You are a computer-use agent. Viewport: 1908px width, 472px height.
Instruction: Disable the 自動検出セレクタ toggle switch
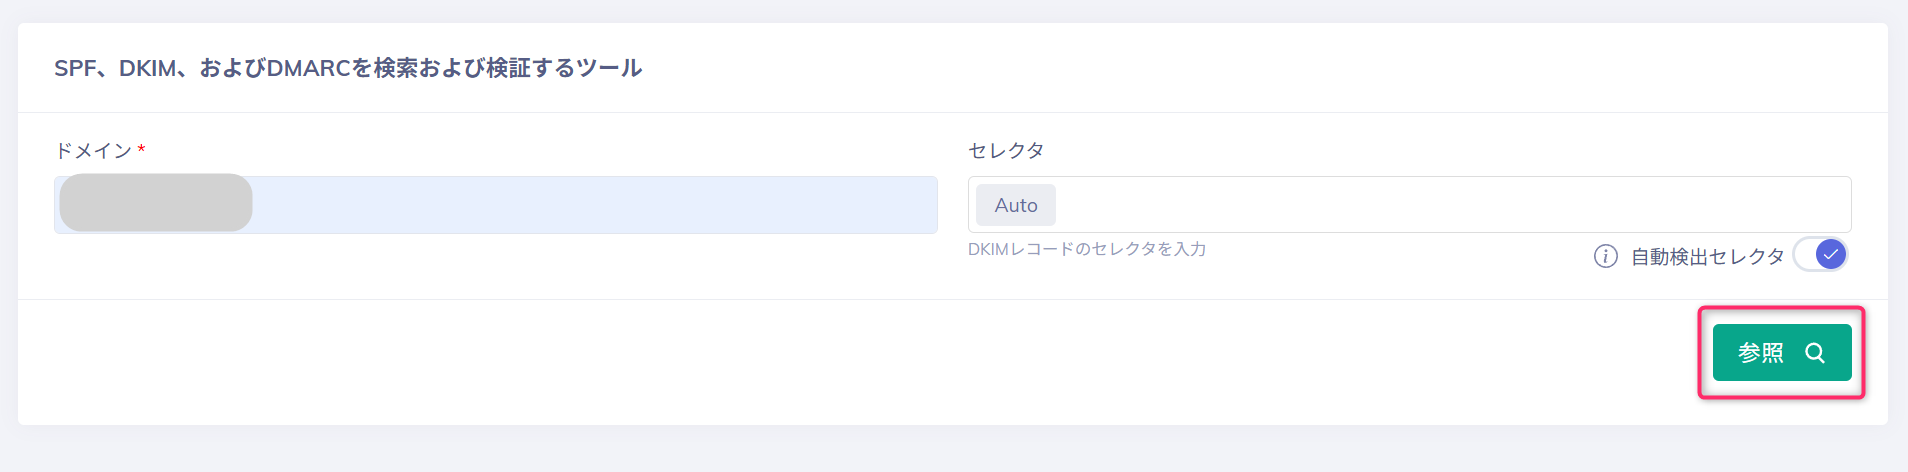coord(1820,255)
